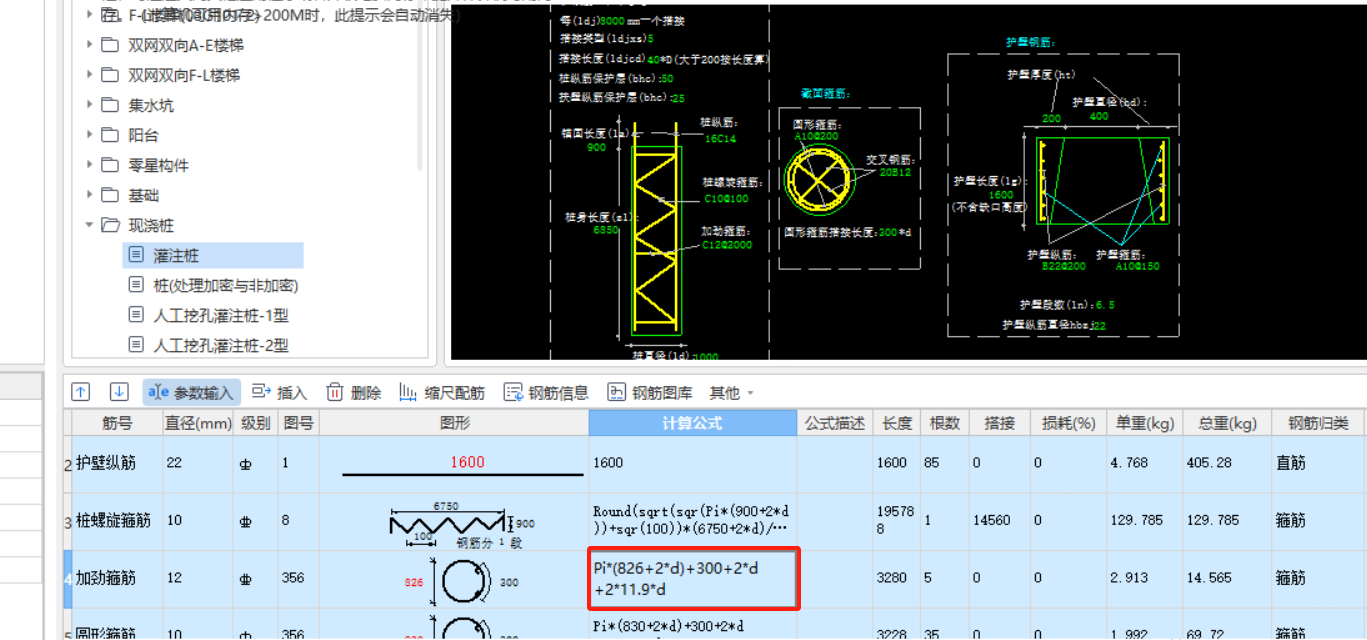Select the 桩螺旋箍筋 rebar name cell
1367x640 pixels.
(117, 520)
